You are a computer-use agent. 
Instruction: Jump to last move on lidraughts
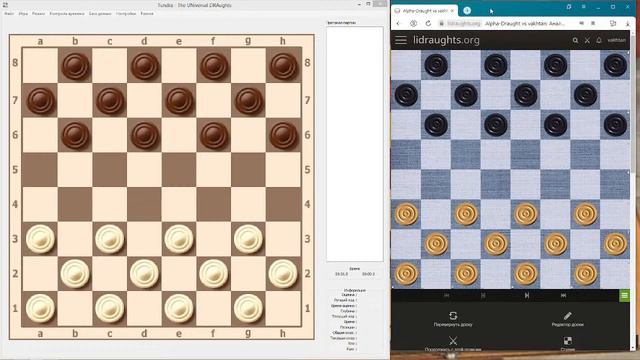[563, 295]
